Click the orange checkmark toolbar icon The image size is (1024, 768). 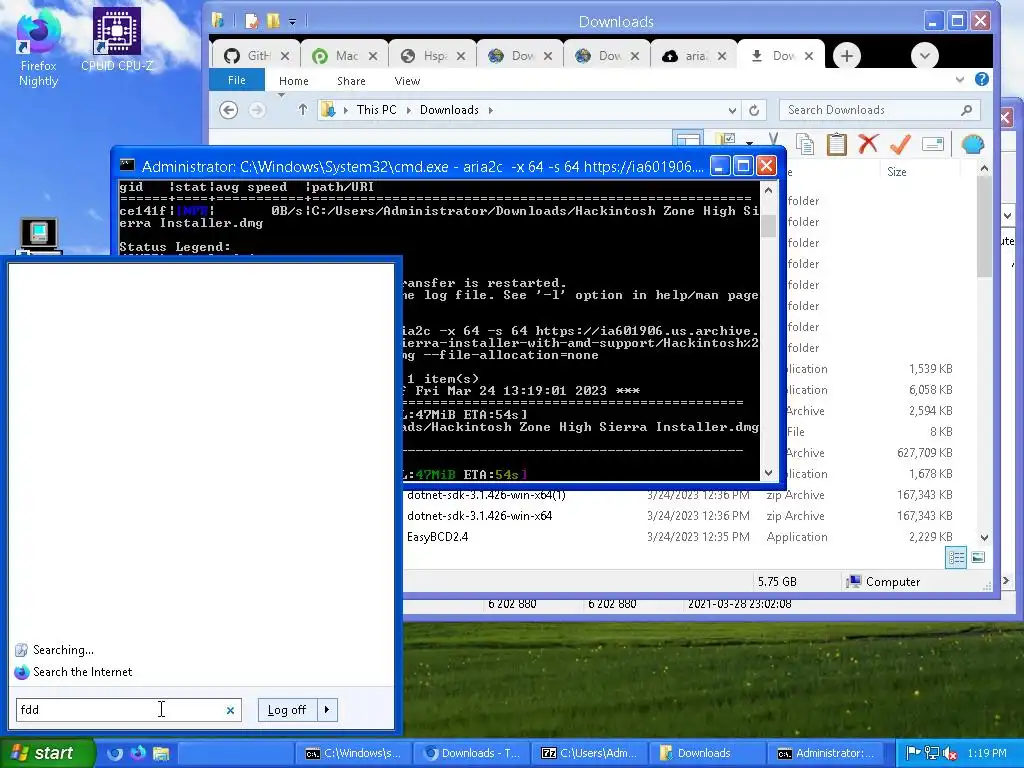(901, 144)
